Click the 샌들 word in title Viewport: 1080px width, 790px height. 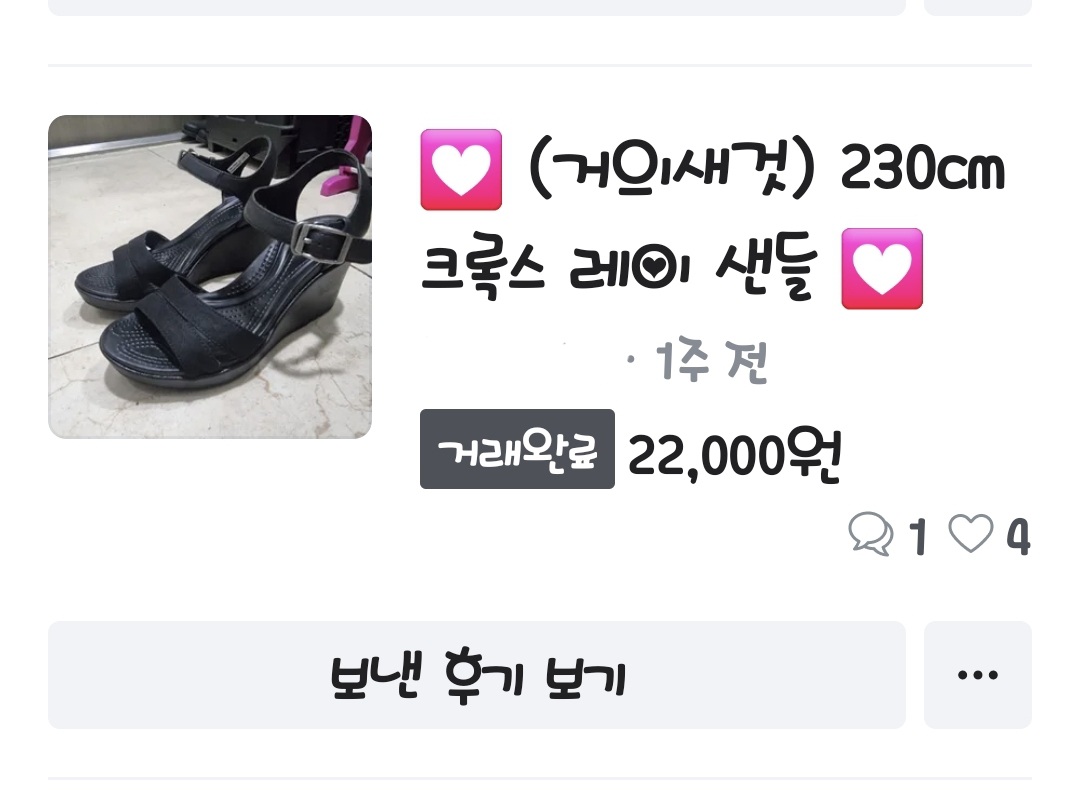[766, 270]
